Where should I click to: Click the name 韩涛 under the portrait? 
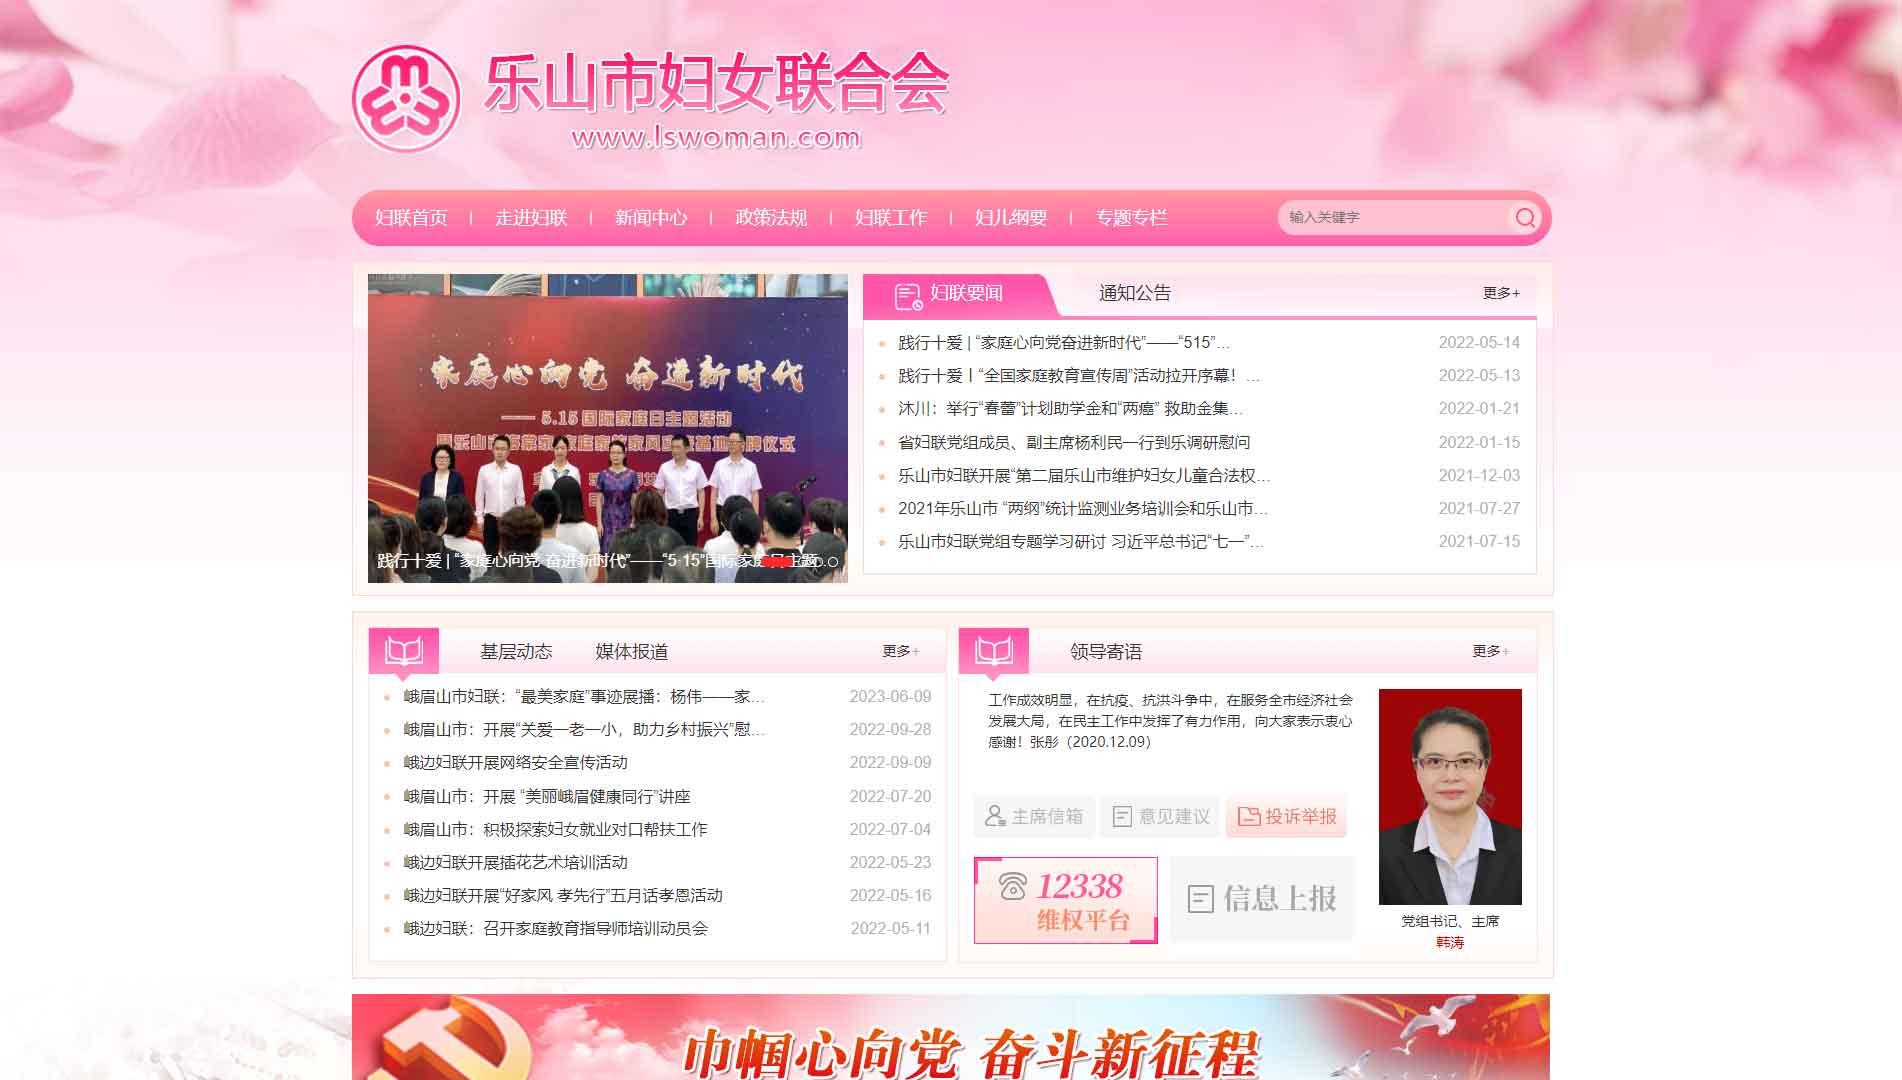click(x=1450, y=943)
